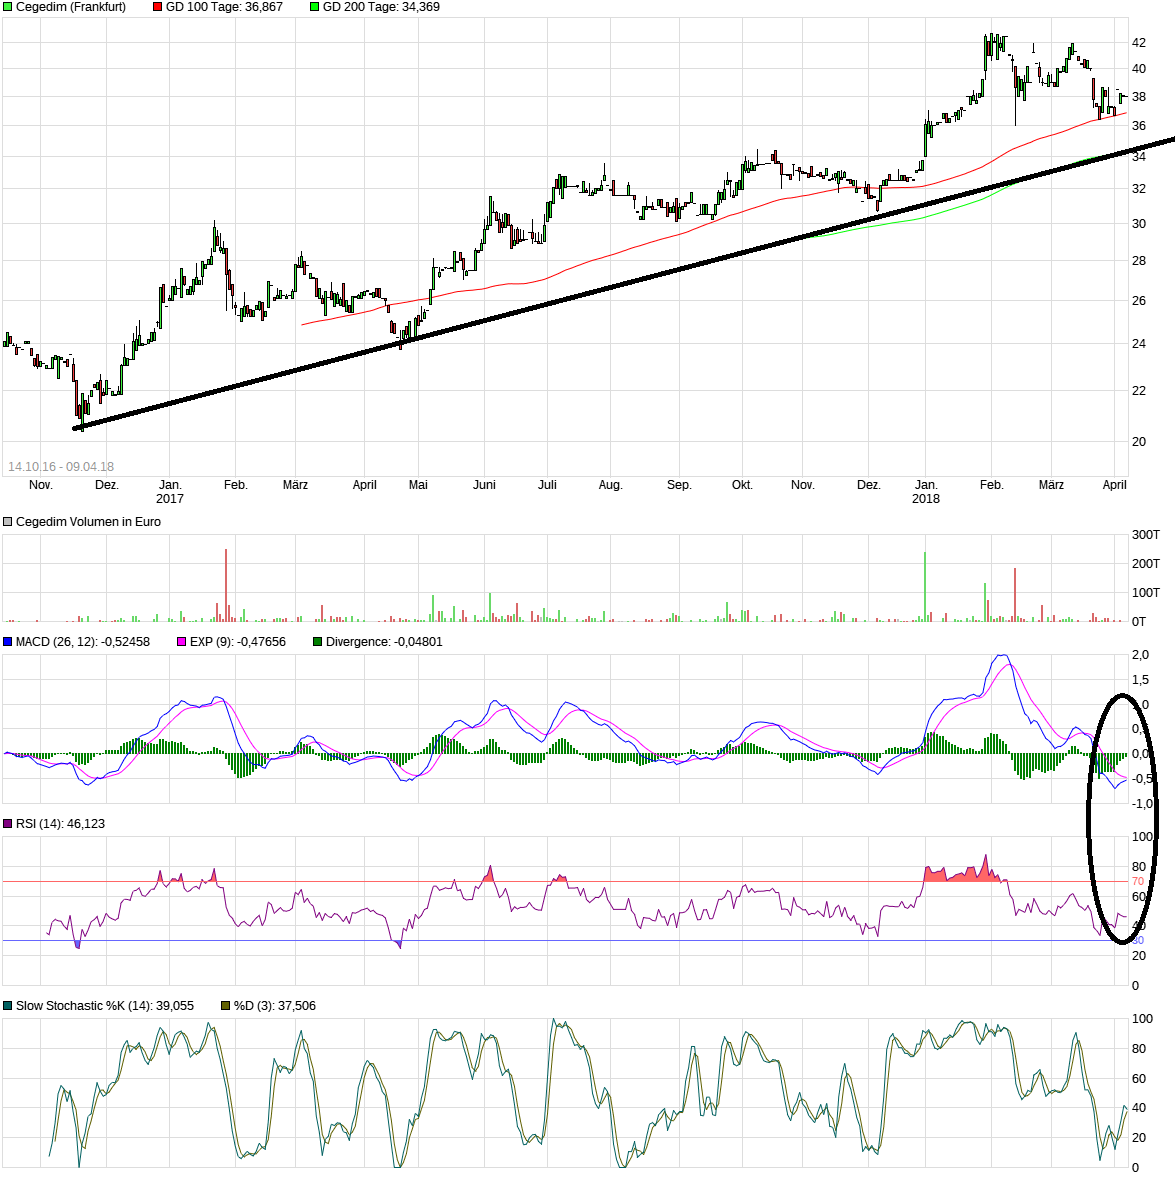Image resolution: width=1175 pixels, height=1179 pixels.
Task: Click the green Cegedim (Frankfurt) legend square
Action: pos(8,7)
